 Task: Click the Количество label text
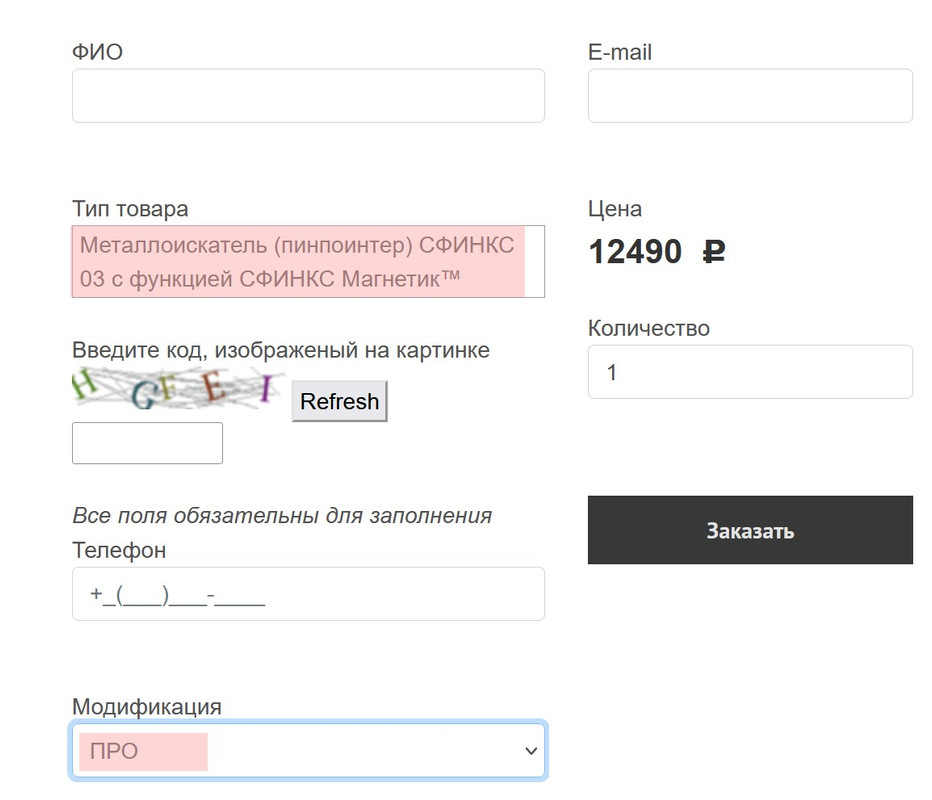(649, 328)
